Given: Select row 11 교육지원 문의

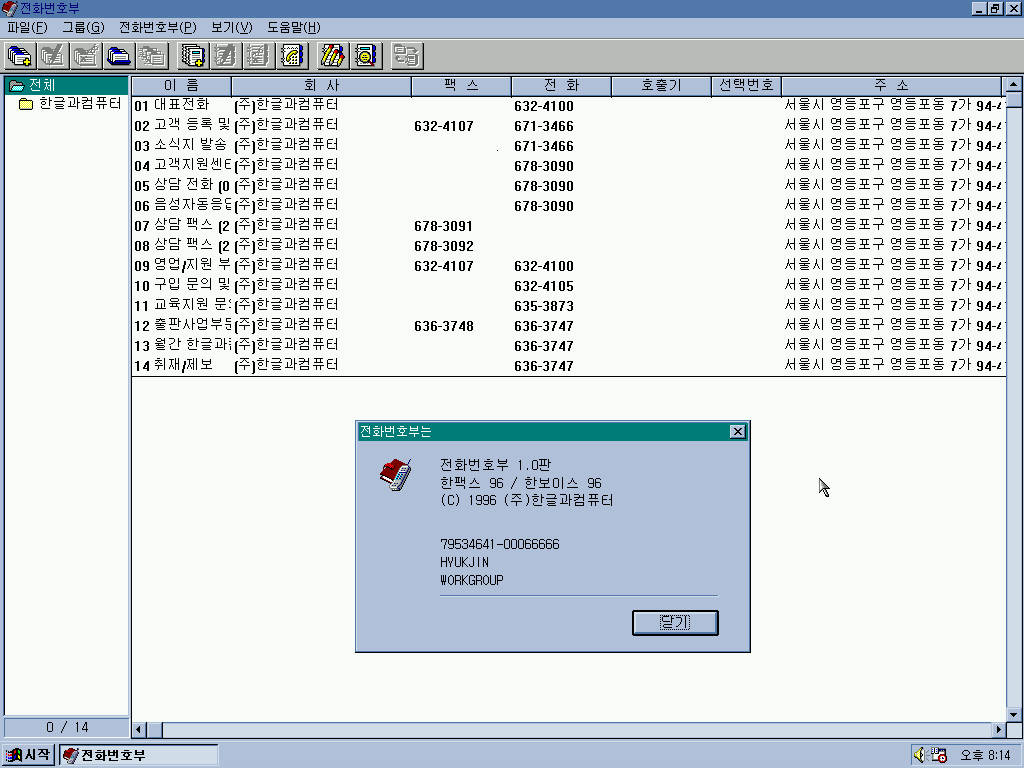Looking at the screenshot, I should [x=568, y=305].
